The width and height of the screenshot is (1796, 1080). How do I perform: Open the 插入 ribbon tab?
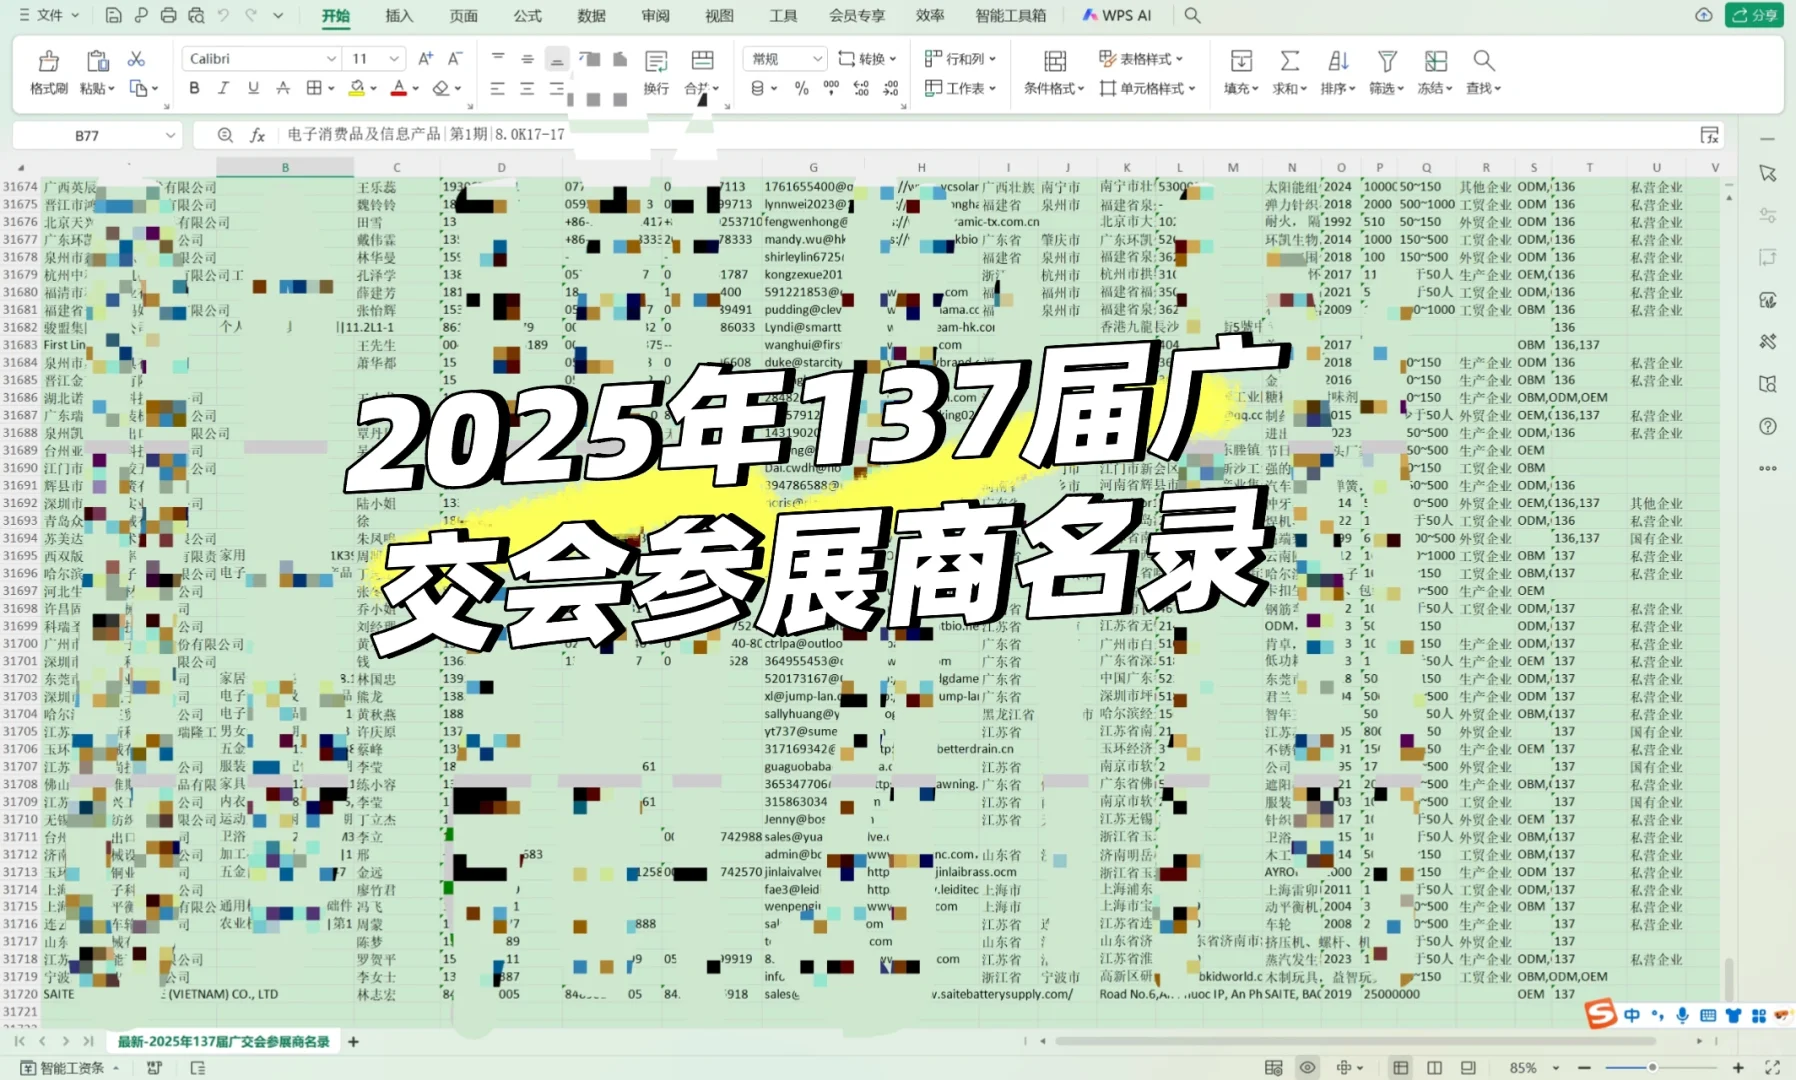(x=399, y=15)
